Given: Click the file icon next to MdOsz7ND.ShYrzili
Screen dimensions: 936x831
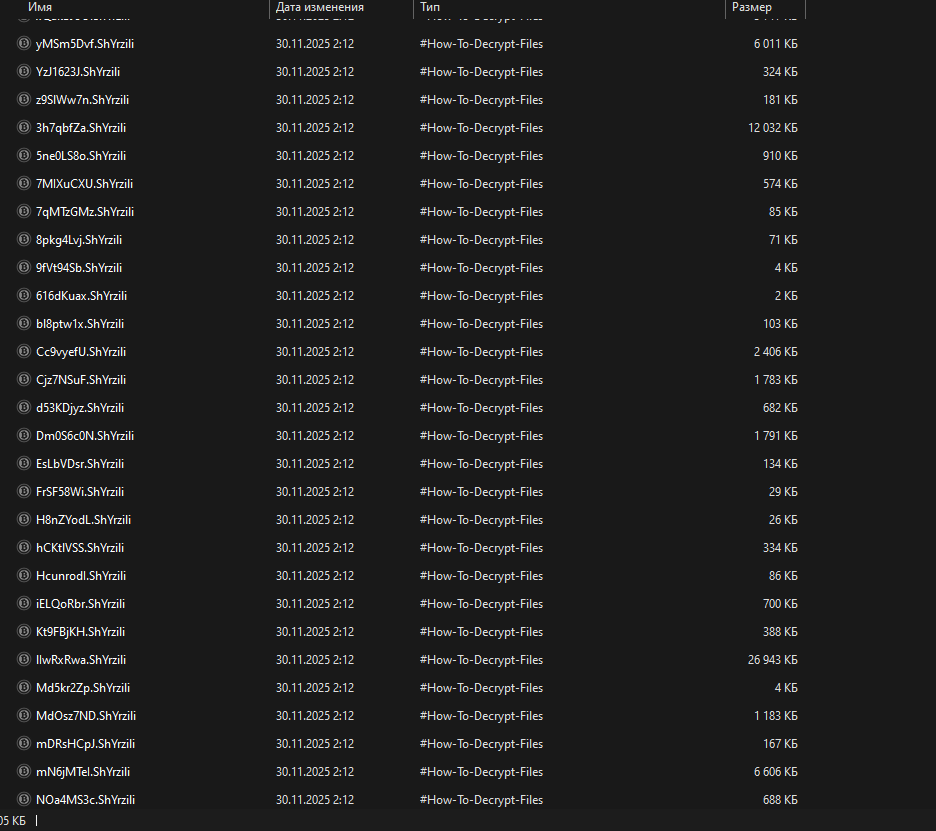Looking at the screenshot, I should [x=23, y=715].
